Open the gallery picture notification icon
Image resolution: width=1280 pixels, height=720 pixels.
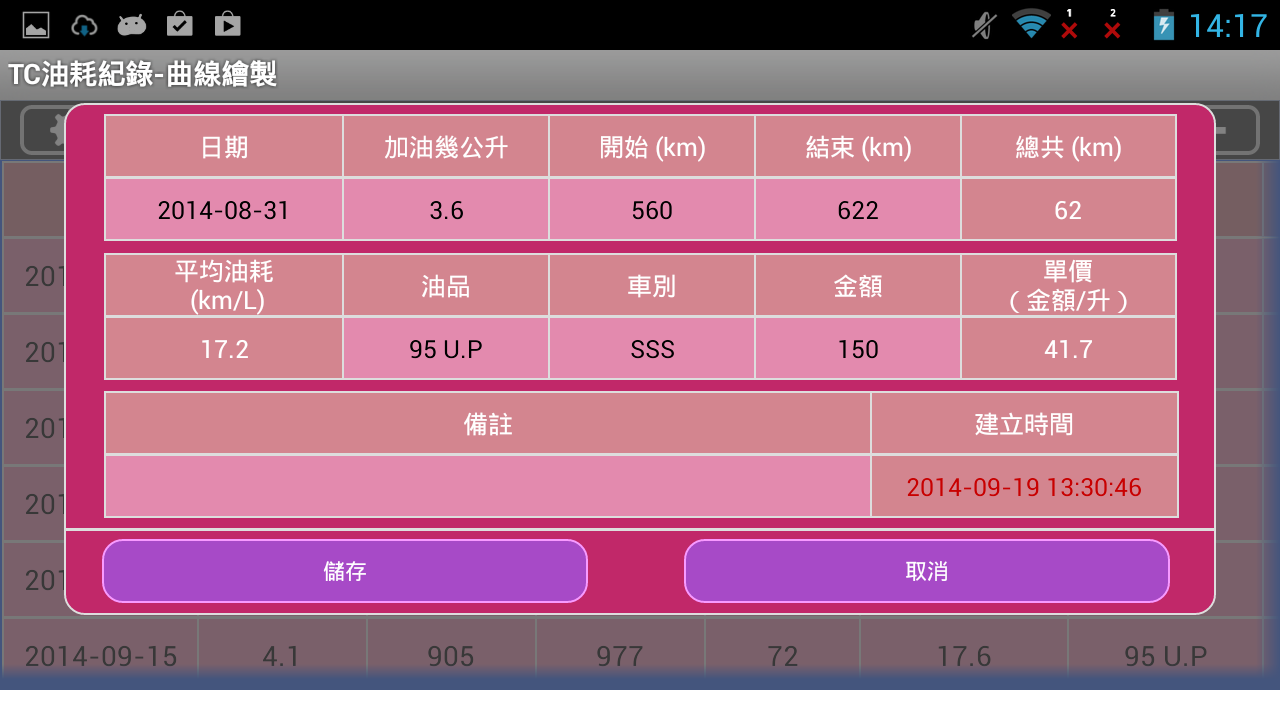pos(36,25)
